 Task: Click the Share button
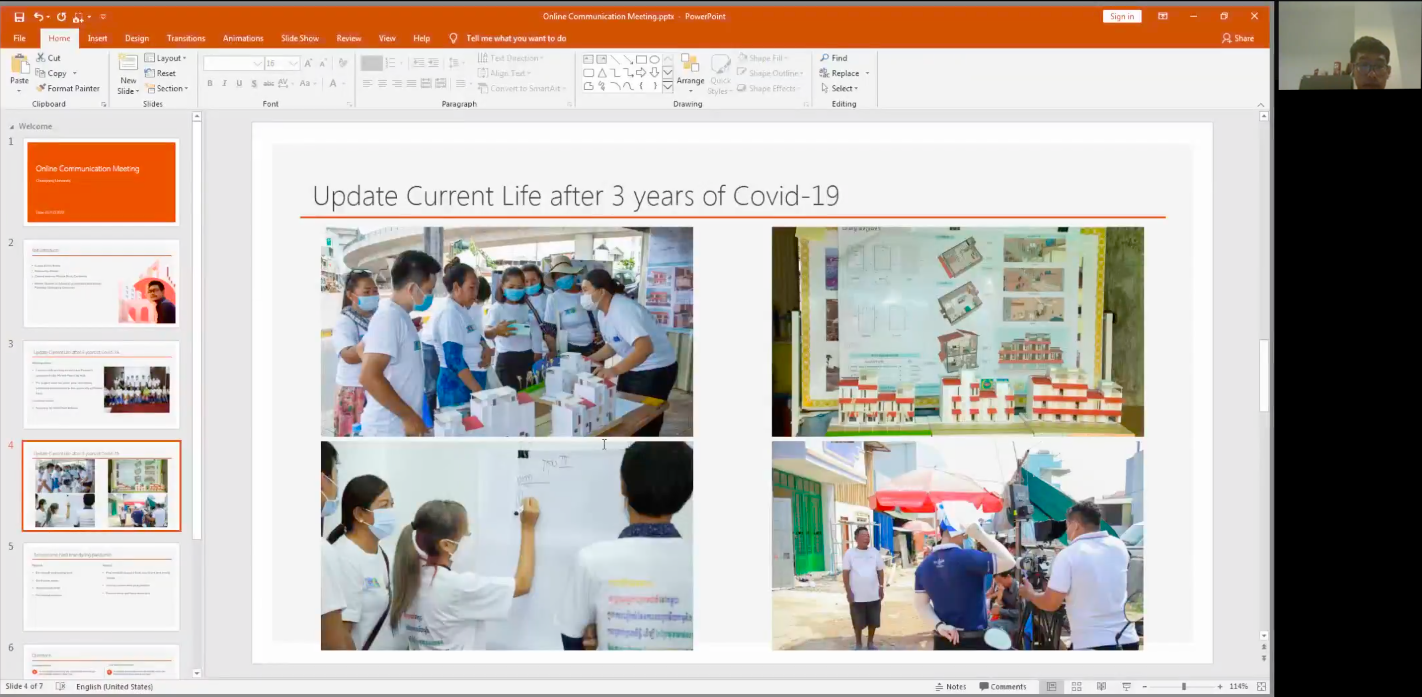coord(1238,38)
